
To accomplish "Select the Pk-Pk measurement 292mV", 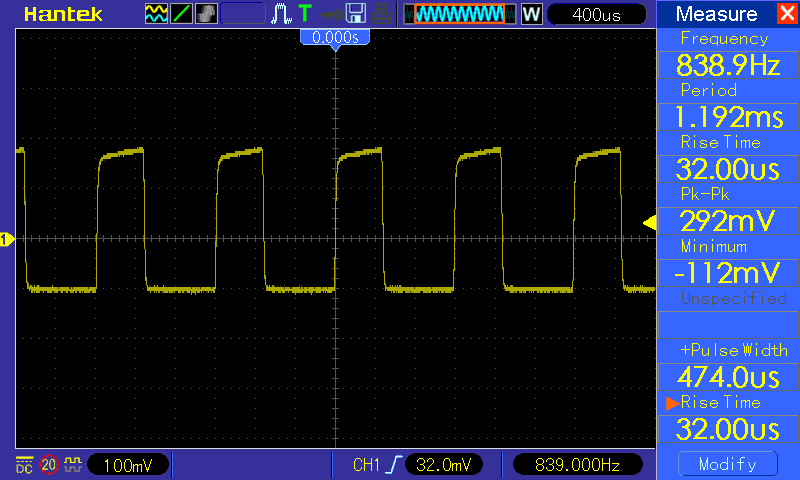I will coord(728,221).
